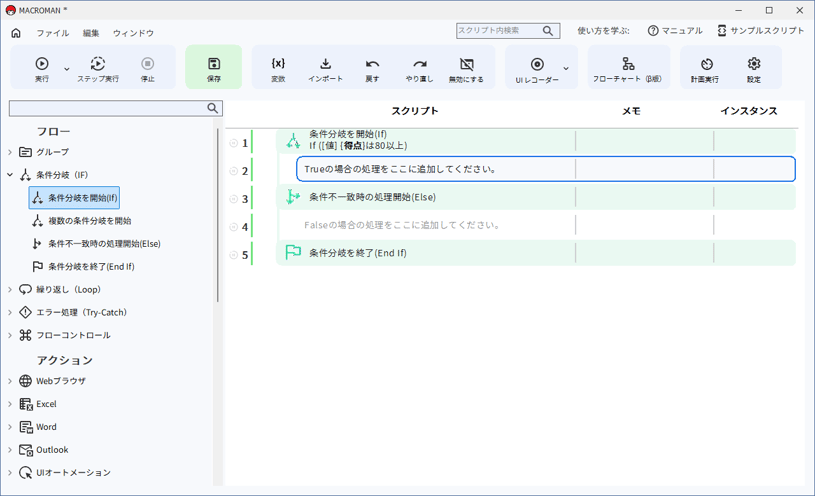
Task: Open UI Recorder dropdown arrow
Action: pos(566,68)
